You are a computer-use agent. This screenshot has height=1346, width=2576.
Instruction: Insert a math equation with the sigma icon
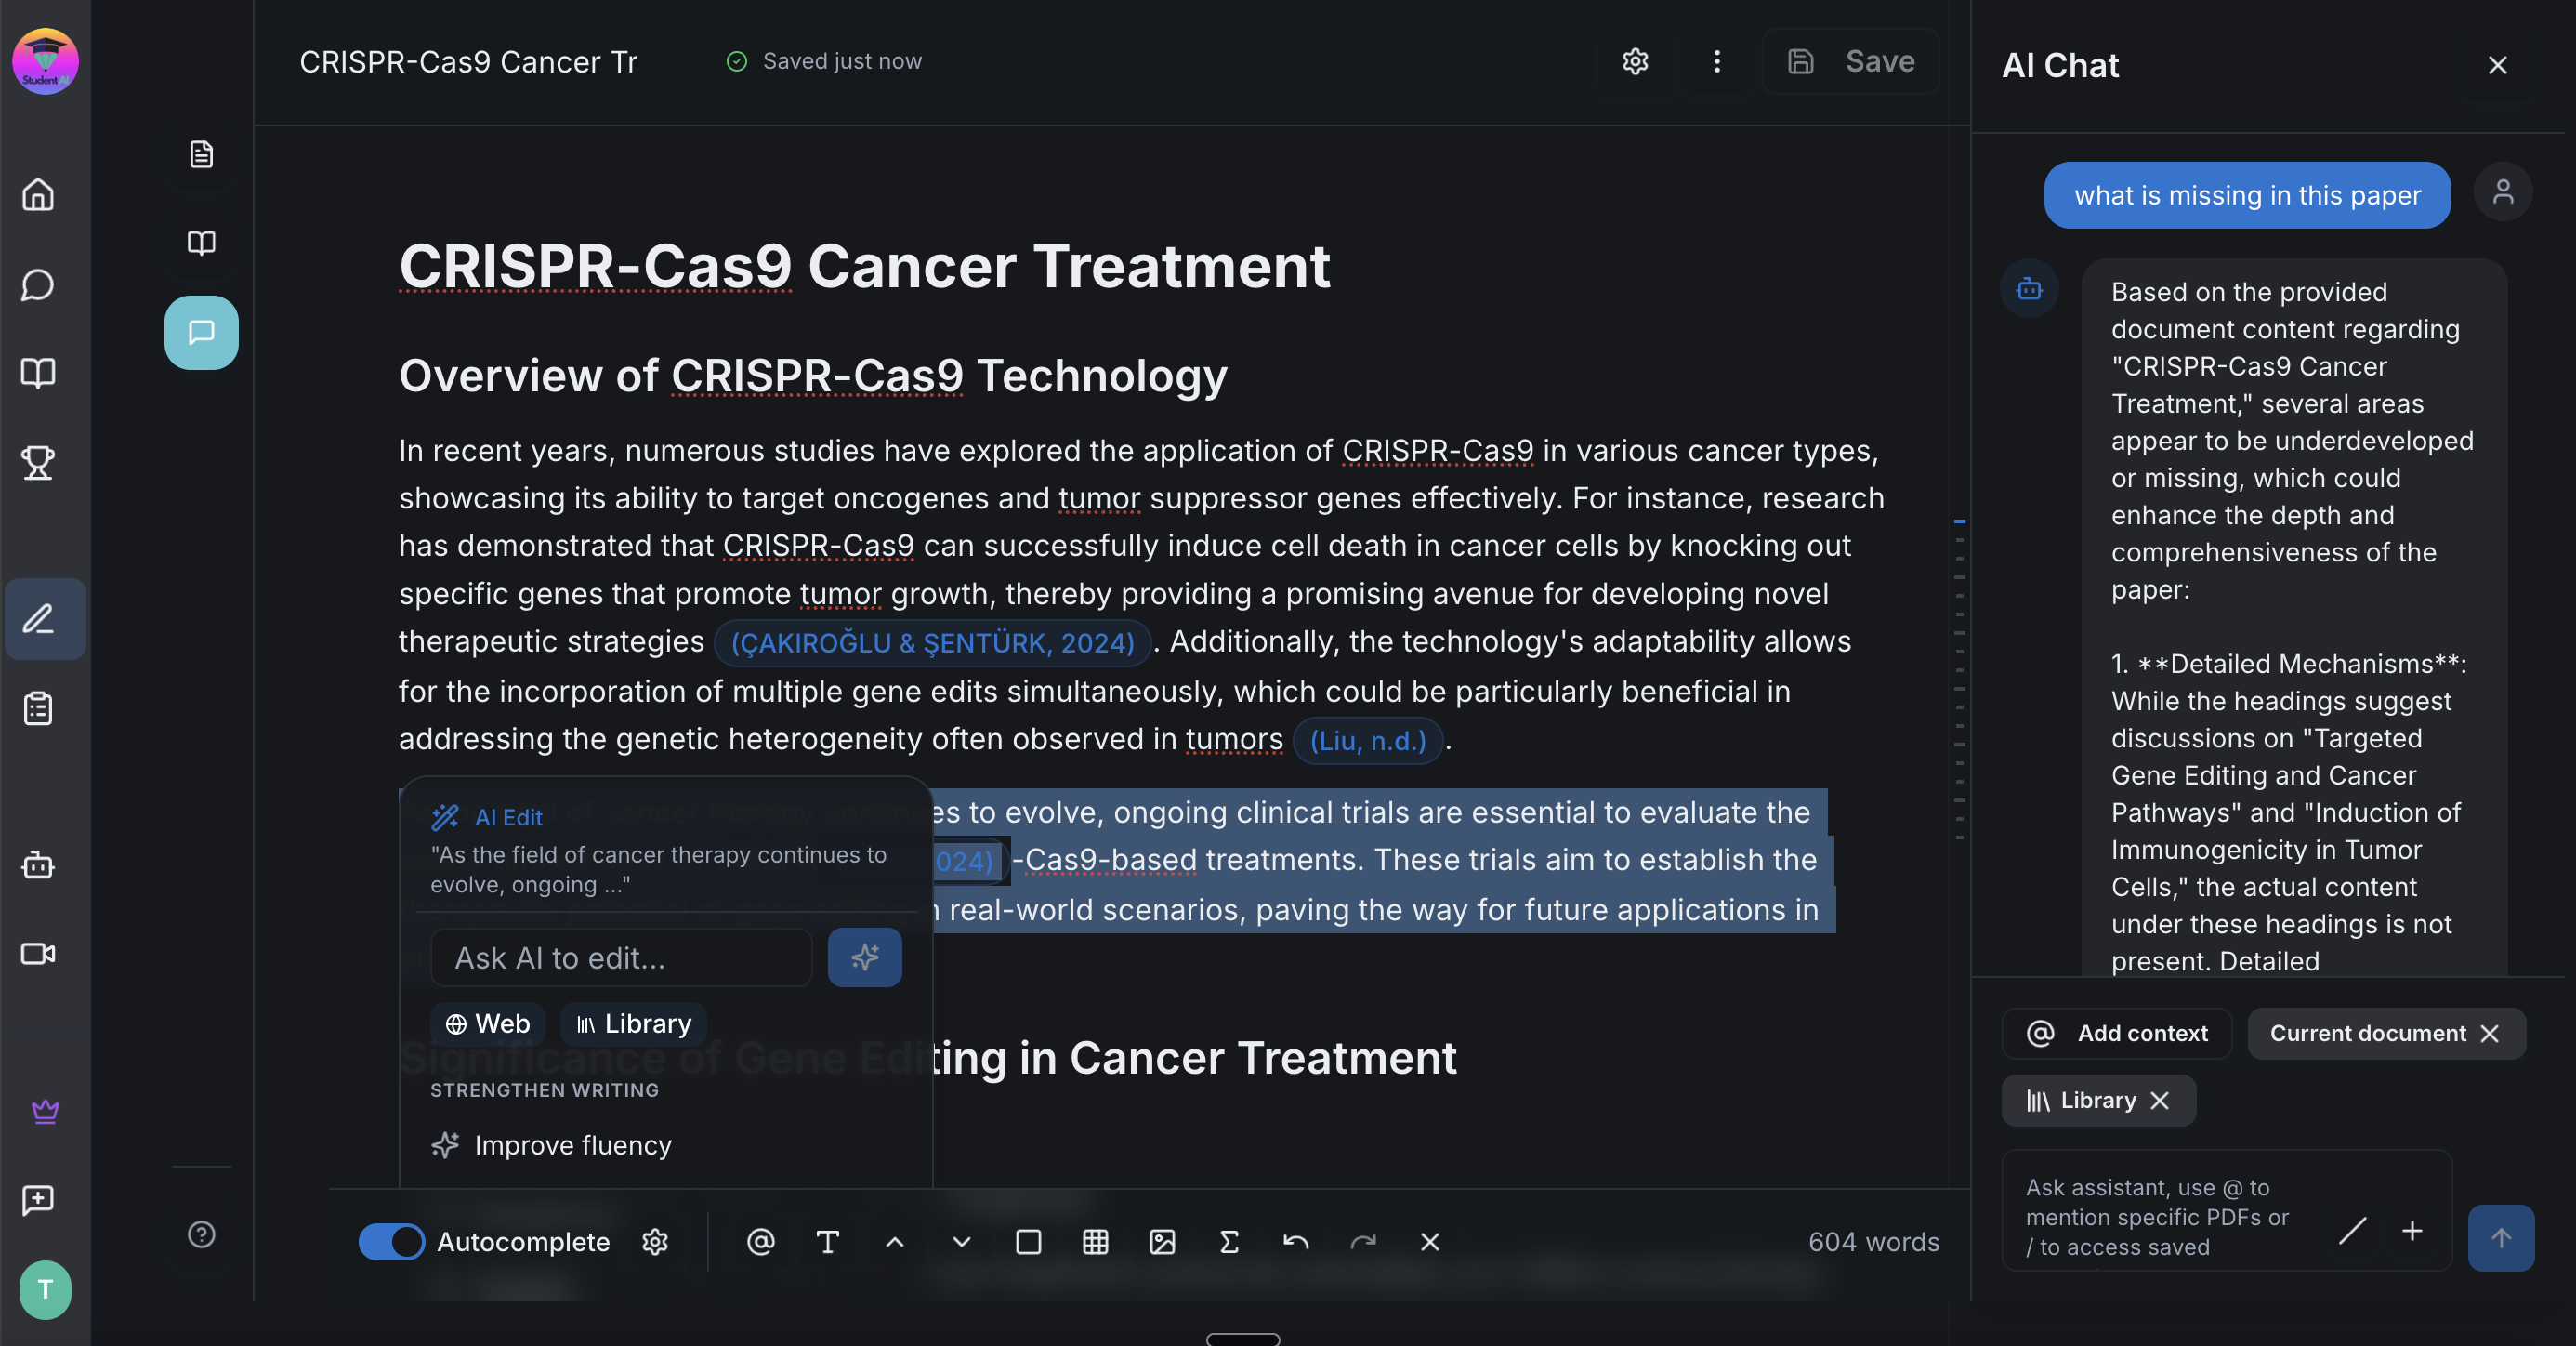coord(1229,1242)
